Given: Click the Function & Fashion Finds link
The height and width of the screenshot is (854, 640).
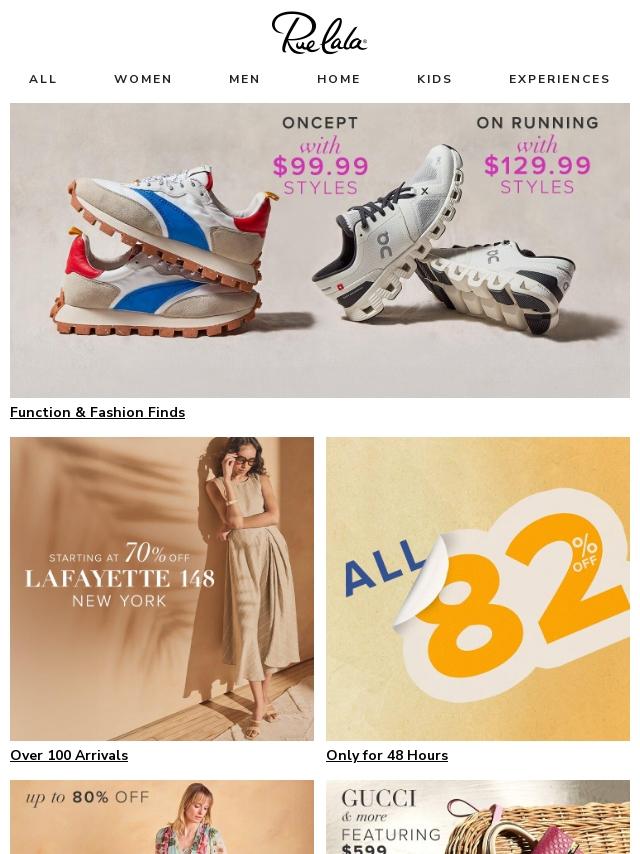Looking at the screenshot, I should click(97, 412).
